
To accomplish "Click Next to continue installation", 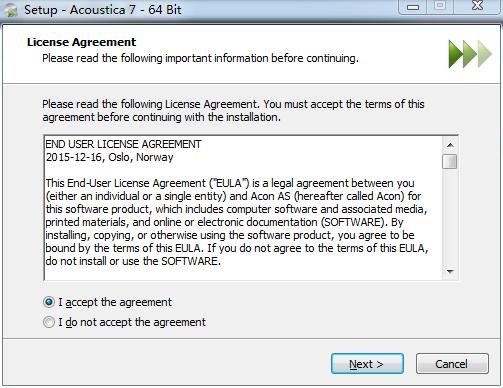I will tap(367, 364).
